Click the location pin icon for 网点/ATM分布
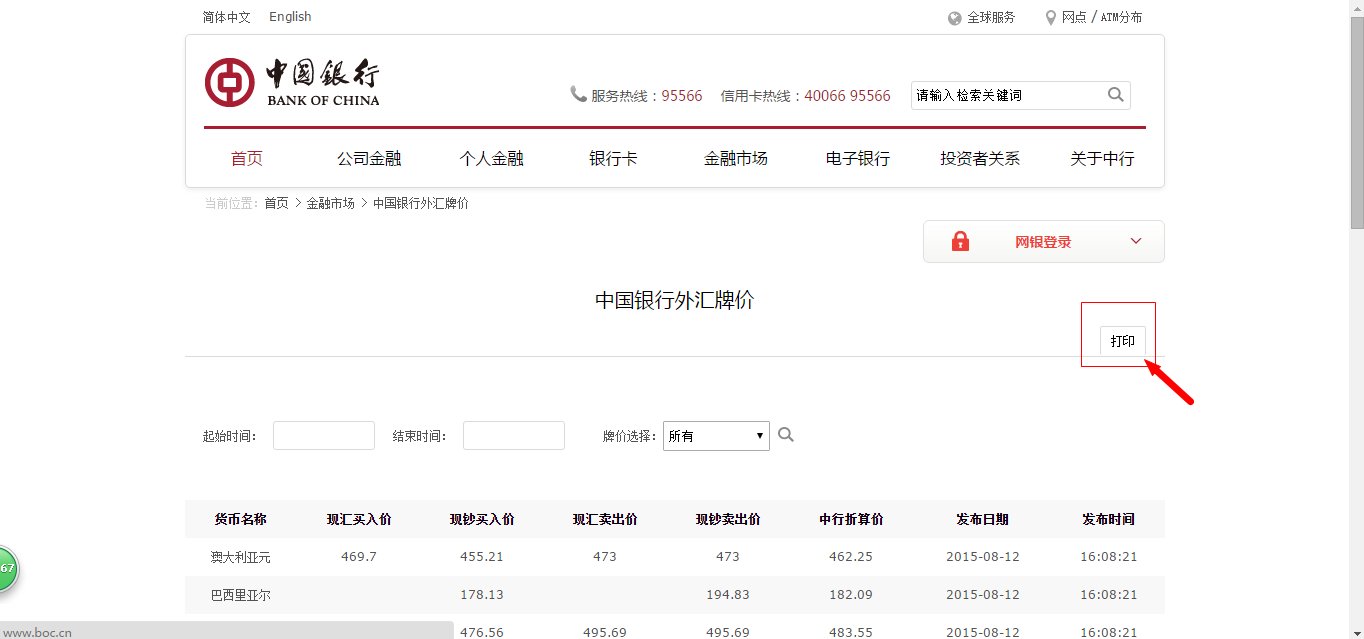 [1050, 17]
